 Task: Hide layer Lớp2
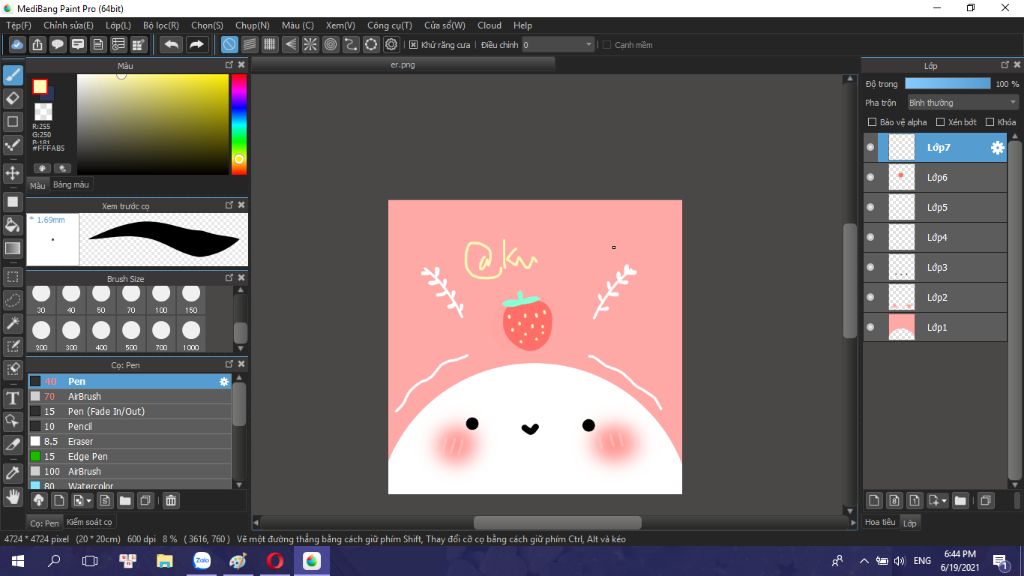(x=871, y=298)
